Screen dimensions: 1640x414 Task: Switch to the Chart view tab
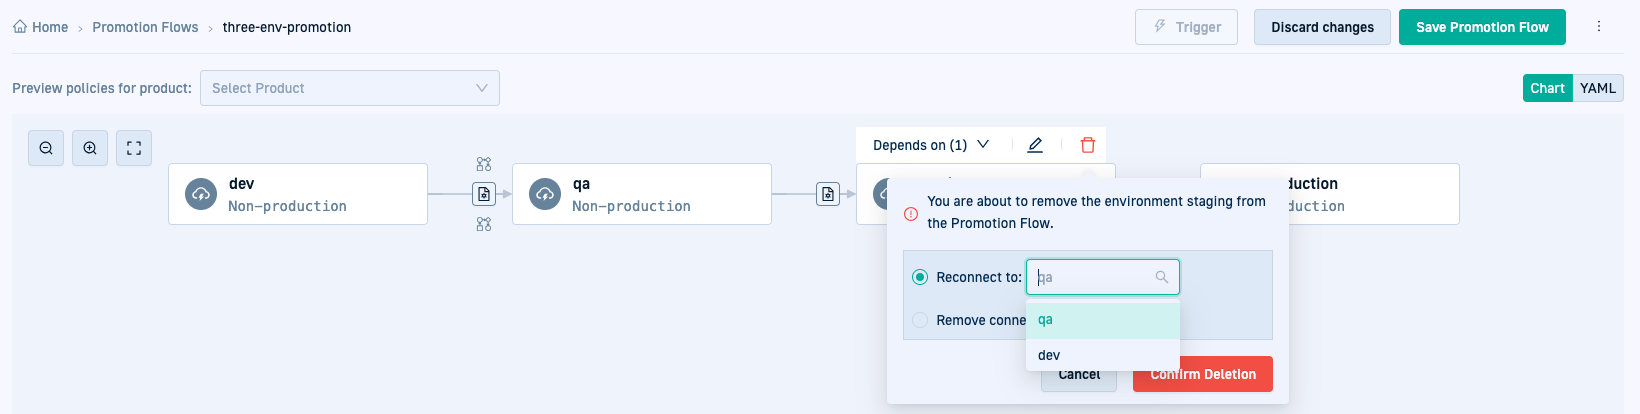1547,88
